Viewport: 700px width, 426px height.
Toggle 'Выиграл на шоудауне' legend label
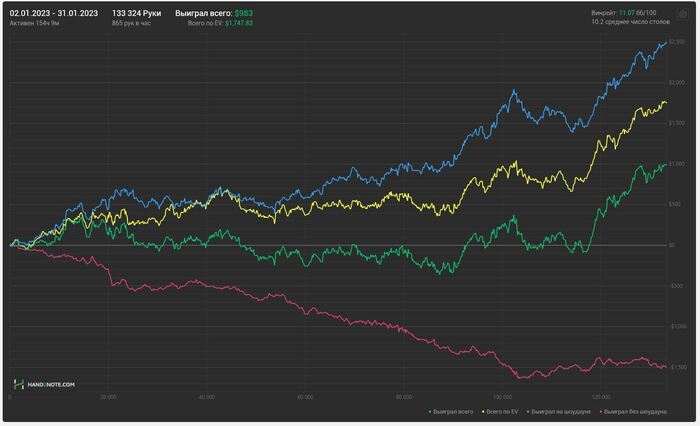(561, 410)
